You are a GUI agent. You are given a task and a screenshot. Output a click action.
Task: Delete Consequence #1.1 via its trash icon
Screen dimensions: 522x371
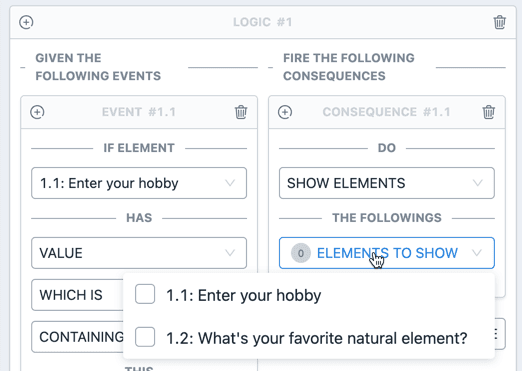(x=489, y=112)
